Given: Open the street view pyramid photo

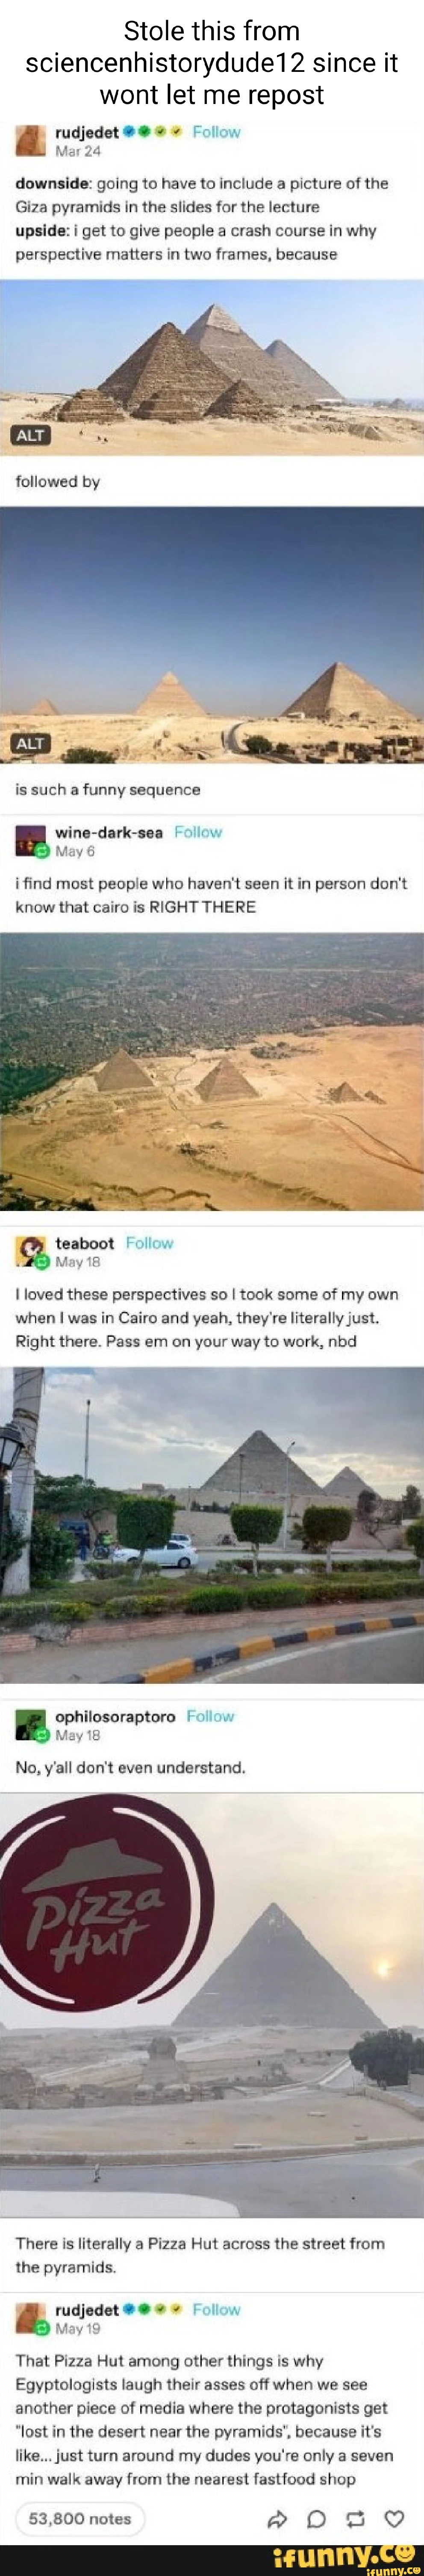Looking at the screenshot, I should pyautogui.click(x=212, y=1525).
